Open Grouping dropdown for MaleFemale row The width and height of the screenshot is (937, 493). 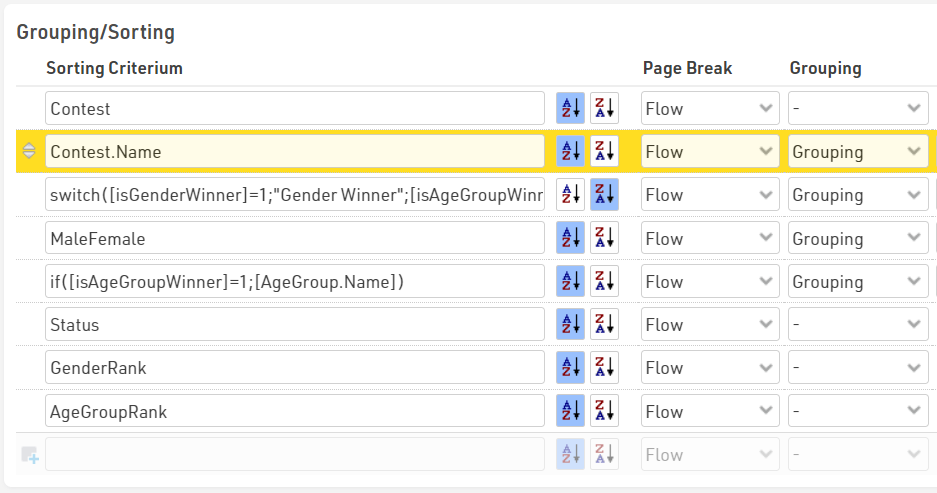[x=857, y=238]
